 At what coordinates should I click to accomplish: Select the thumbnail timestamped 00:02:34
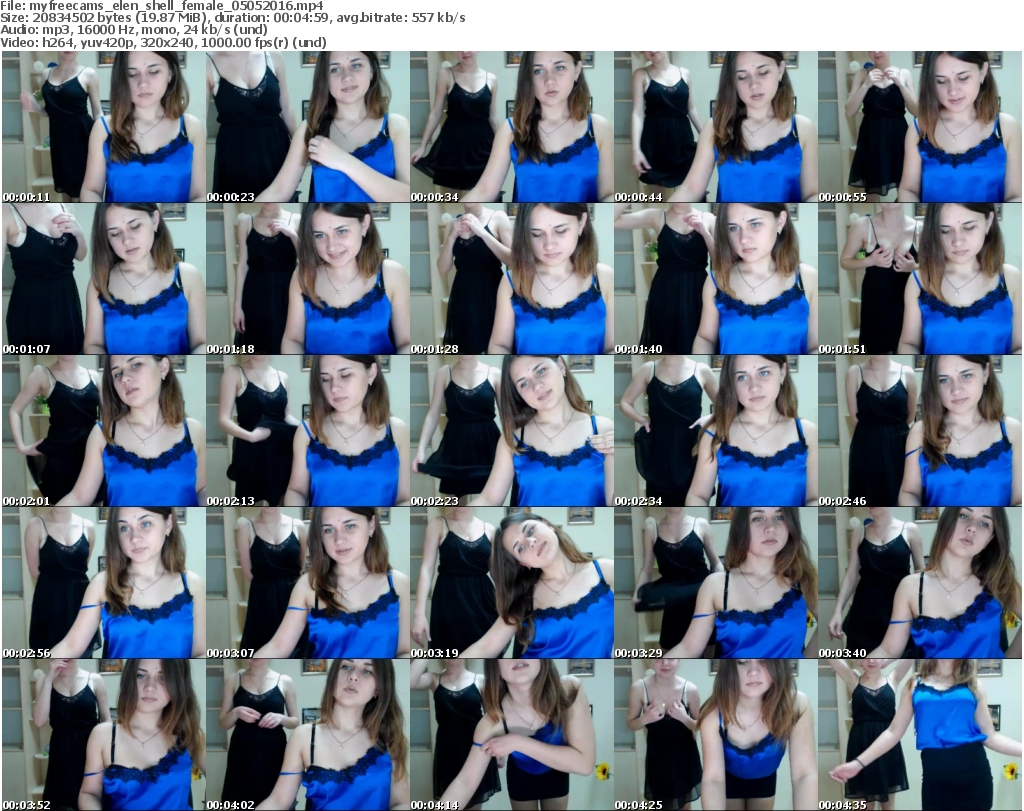tap(716, 431)
